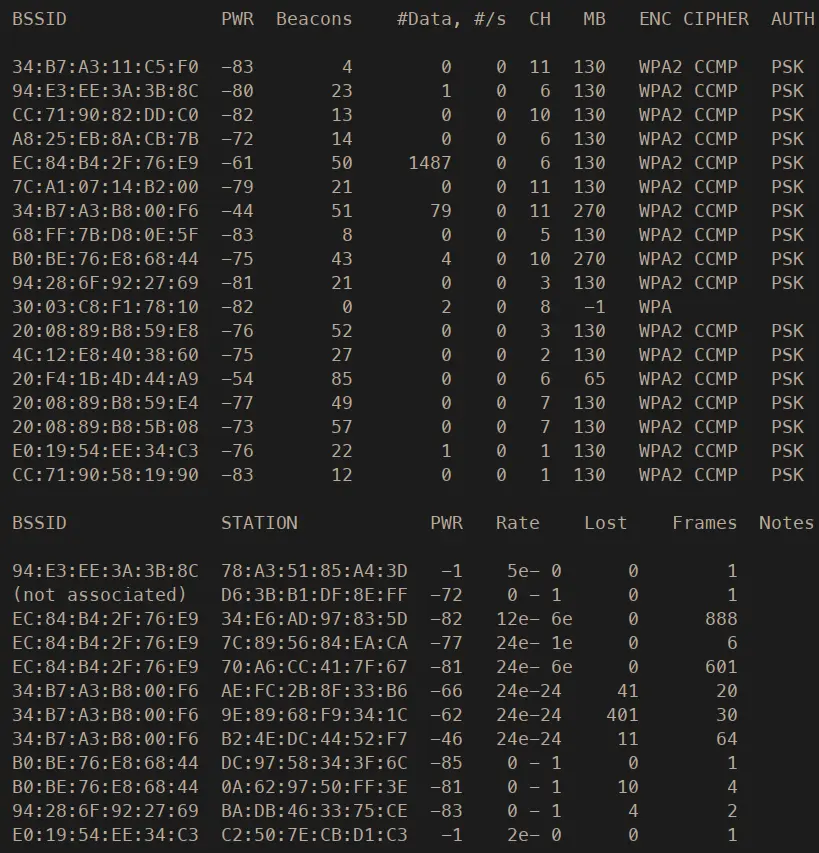The width and height of the screenshot is (819, 853).
Task: Select station 34:E6:AD:97:83:5D
Action: [314, 619]
